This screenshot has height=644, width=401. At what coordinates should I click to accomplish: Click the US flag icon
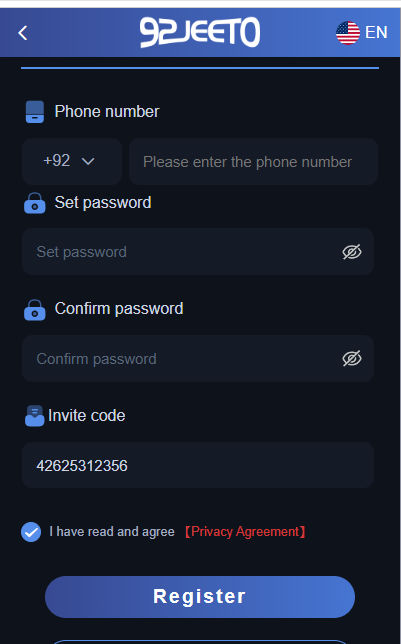348,33
